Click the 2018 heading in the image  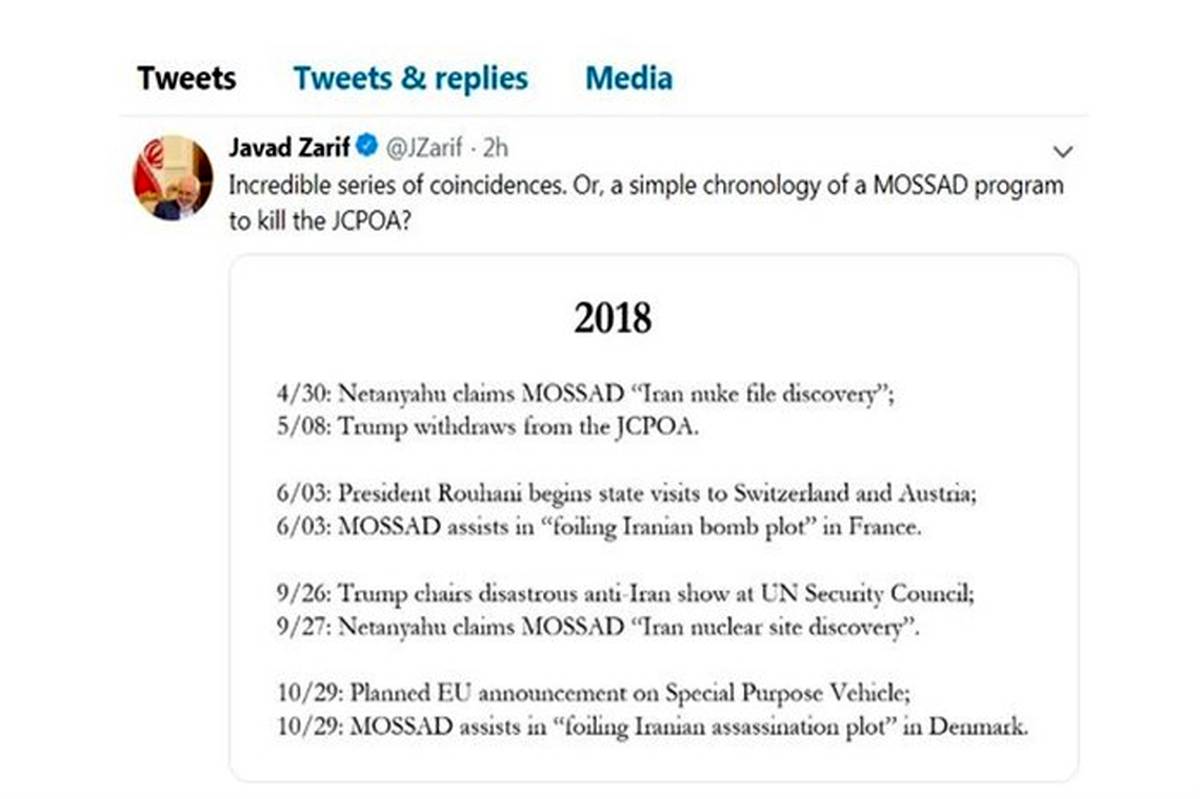pos(612,319)
